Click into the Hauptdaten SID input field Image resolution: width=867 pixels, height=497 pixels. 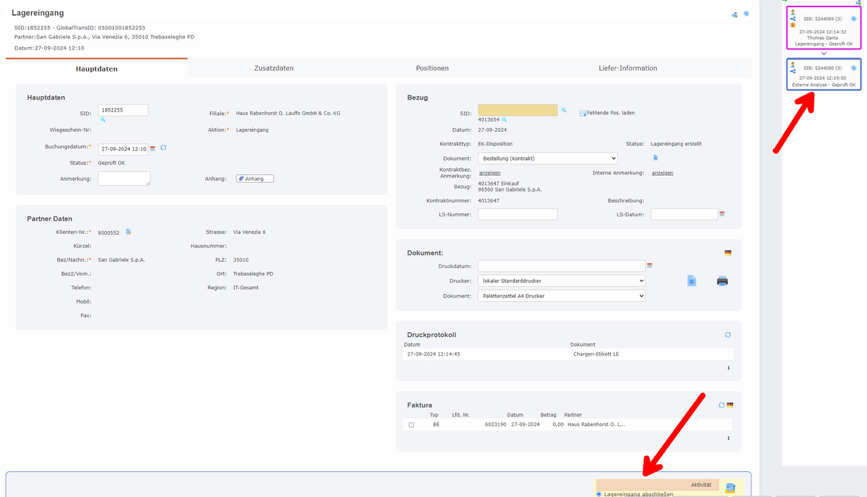123,110
